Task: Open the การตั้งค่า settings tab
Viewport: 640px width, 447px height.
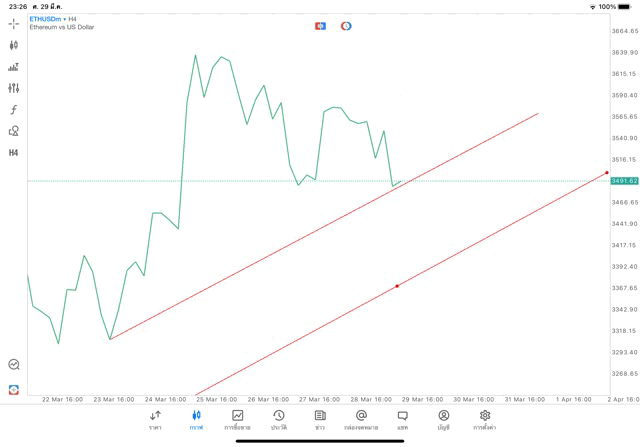Action: pos(485,420)
